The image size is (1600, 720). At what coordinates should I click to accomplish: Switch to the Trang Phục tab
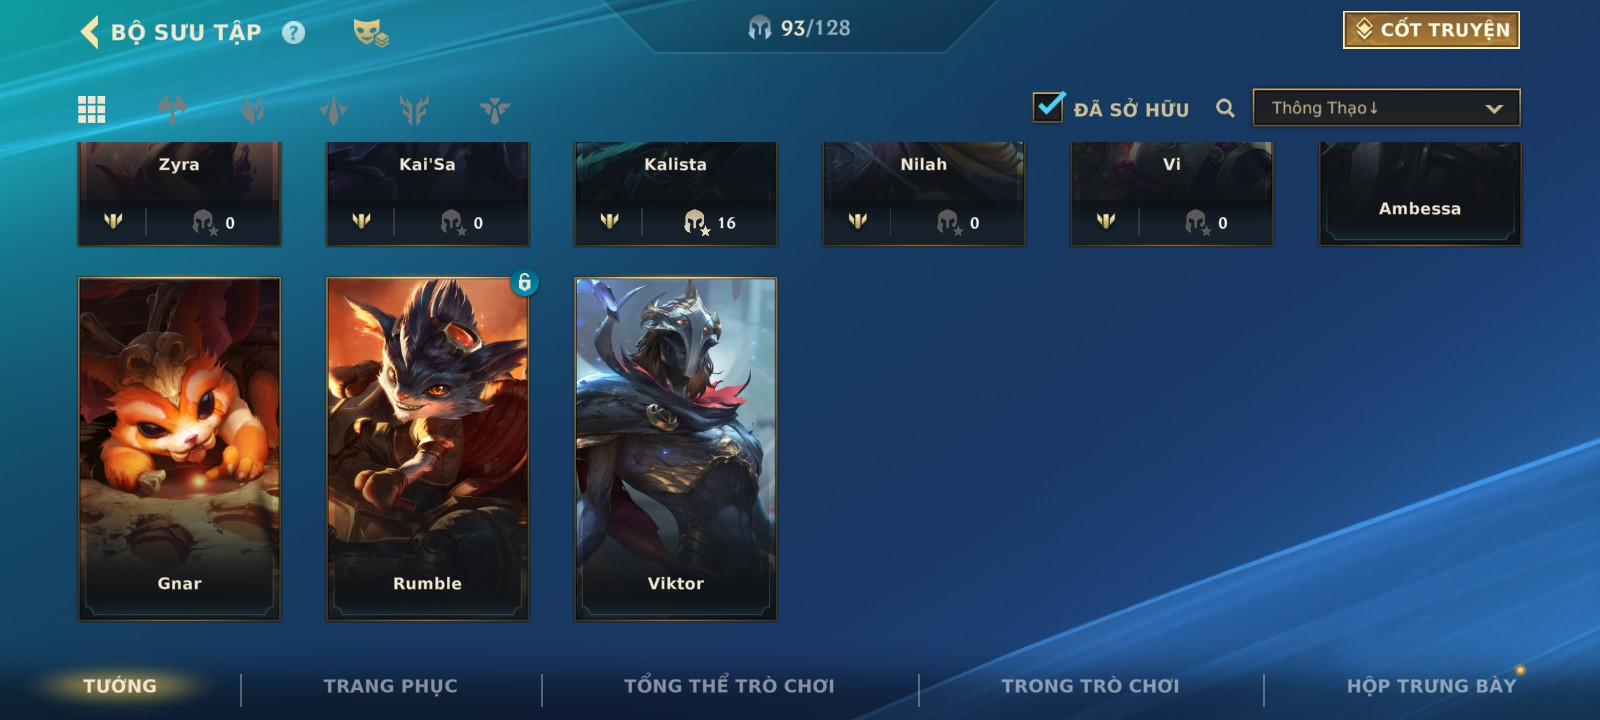coord(390,686)
